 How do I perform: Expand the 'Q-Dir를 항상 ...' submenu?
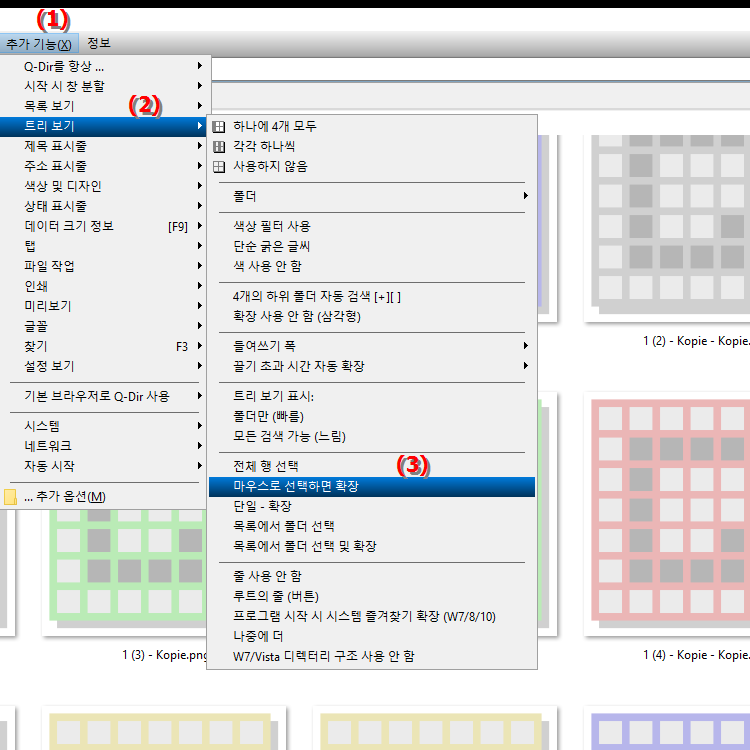[103, 66]
